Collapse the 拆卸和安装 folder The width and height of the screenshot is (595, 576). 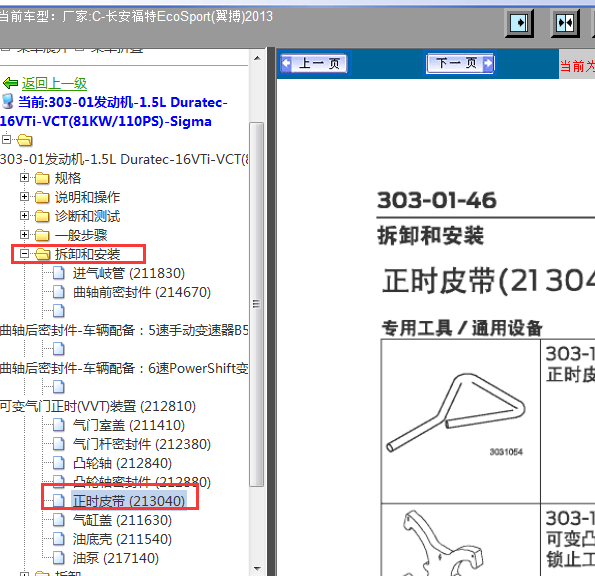[24, 253]
